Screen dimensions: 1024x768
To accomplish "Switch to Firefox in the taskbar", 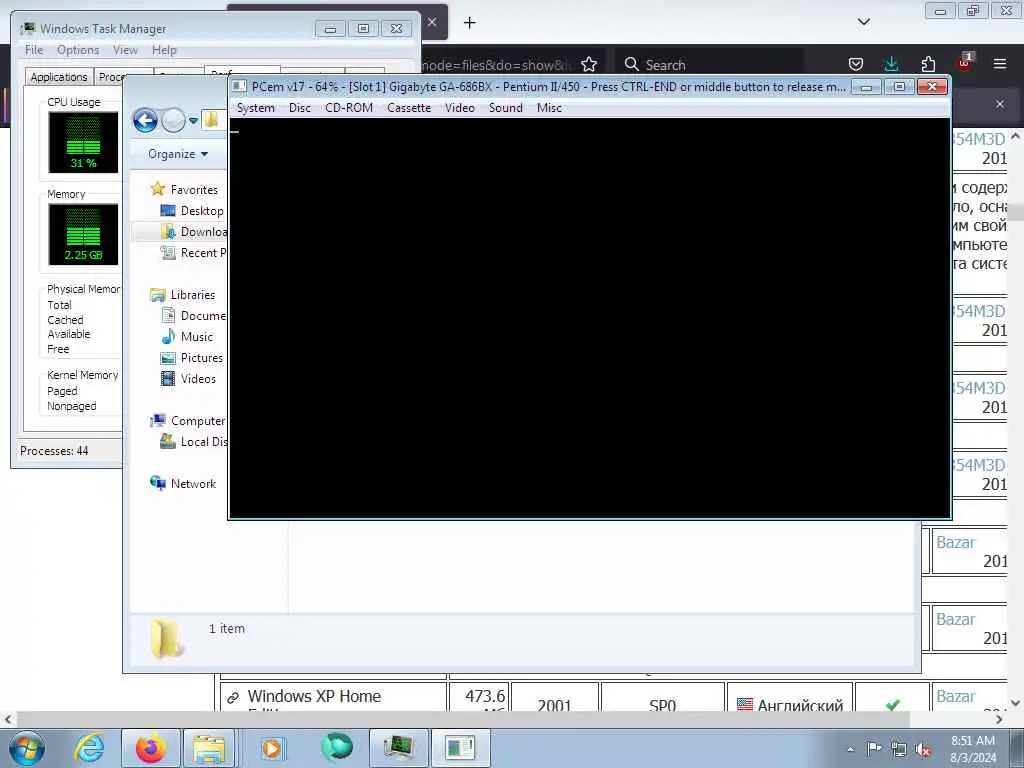I will [151, 748].
